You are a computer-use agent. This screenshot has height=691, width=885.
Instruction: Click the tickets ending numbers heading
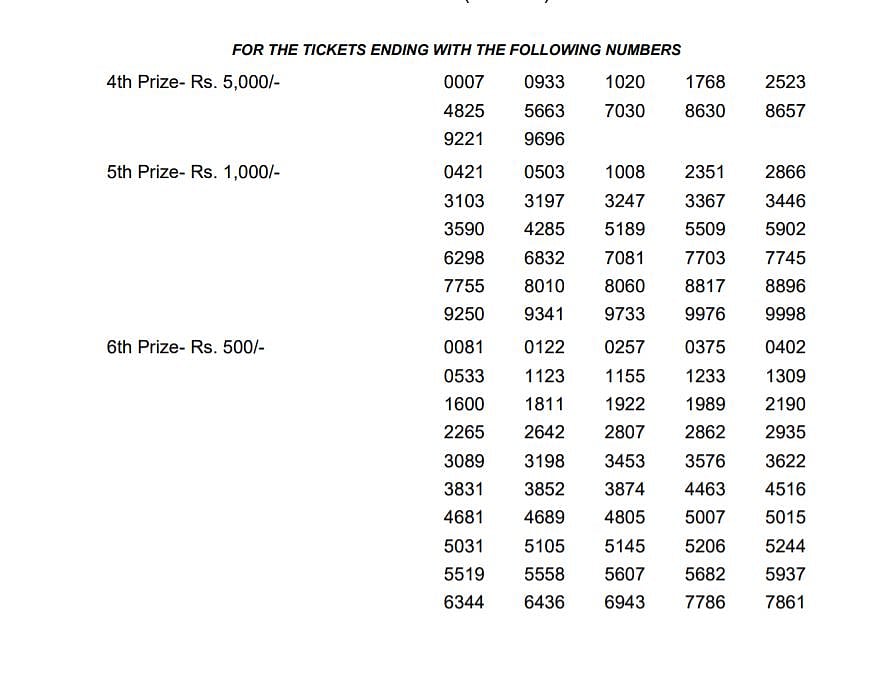click(x=456, y=49)
